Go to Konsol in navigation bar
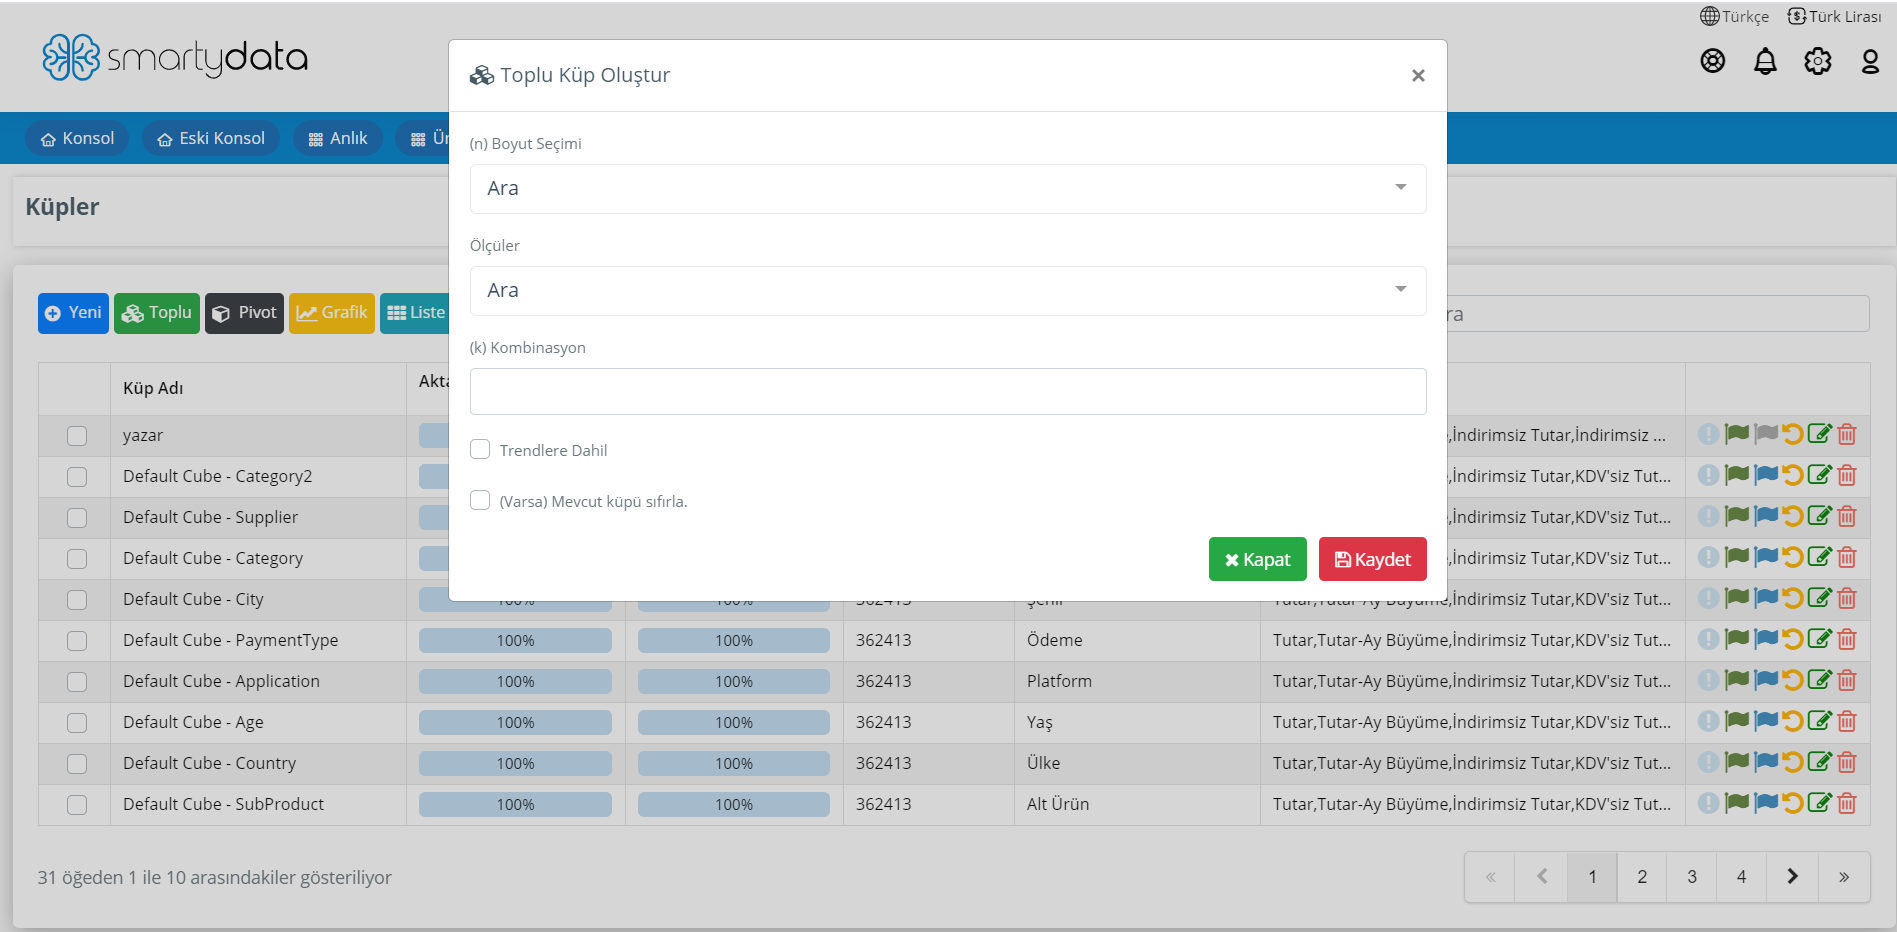This screenshot has height=932, width=1897. [x=77, y=138]
